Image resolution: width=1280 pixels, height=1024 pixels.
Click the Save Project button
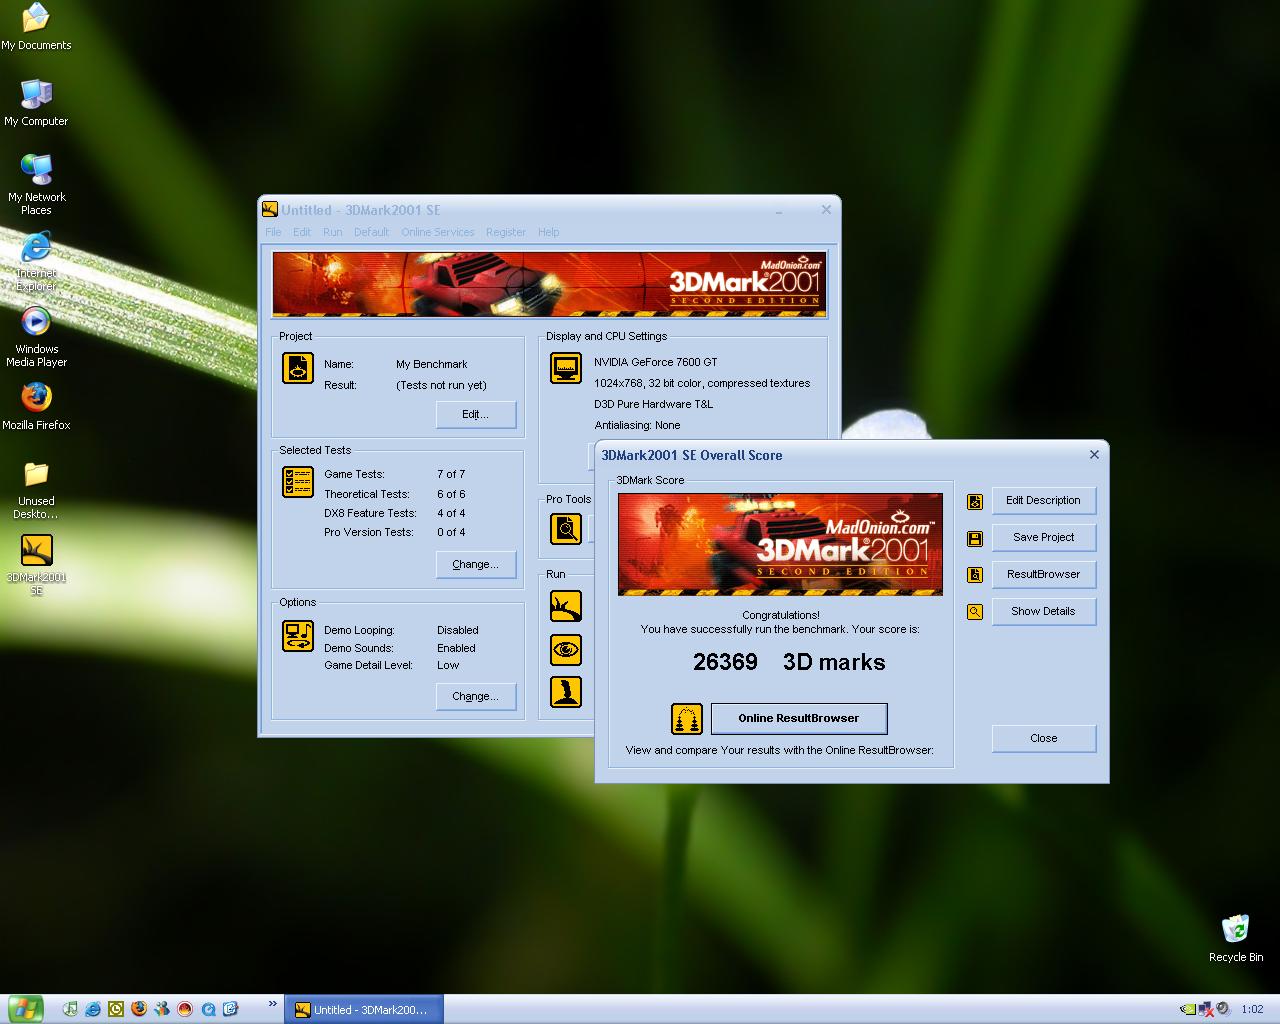1044,538
